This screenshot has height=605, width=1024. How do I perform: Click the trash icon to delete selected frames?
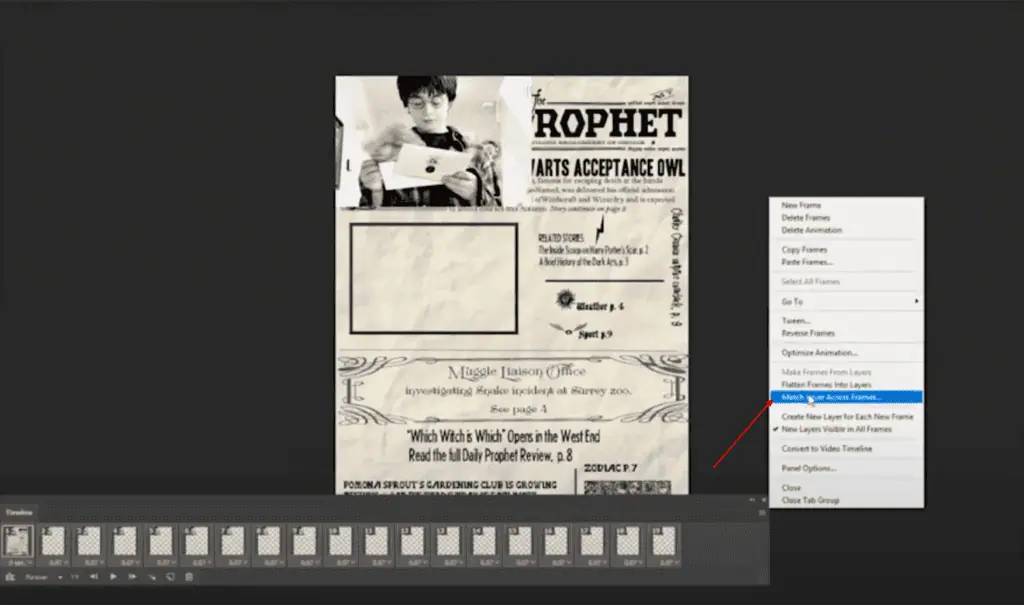tap(189, 577)
